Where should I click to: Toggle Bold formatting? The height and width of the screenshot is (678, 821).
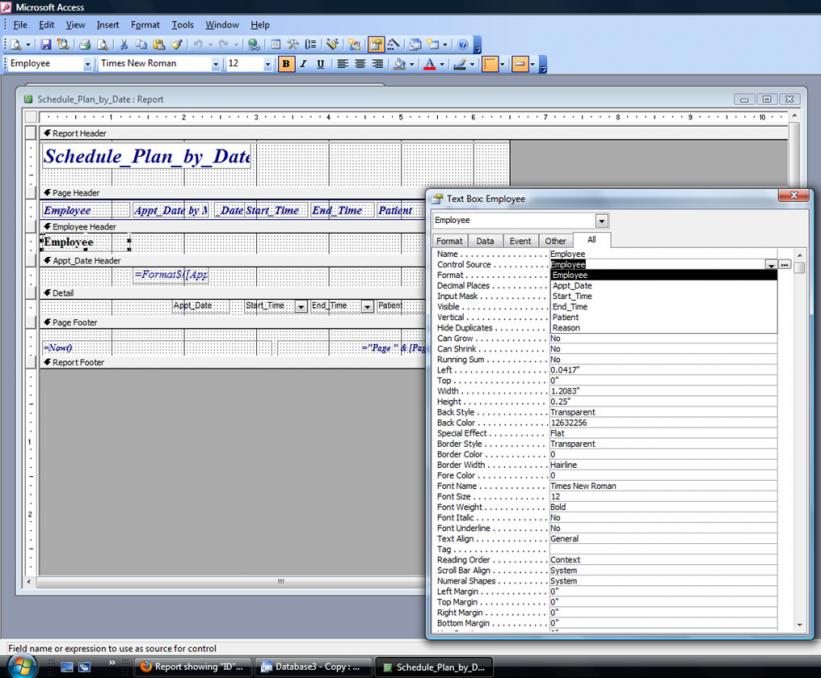[286, 64]
